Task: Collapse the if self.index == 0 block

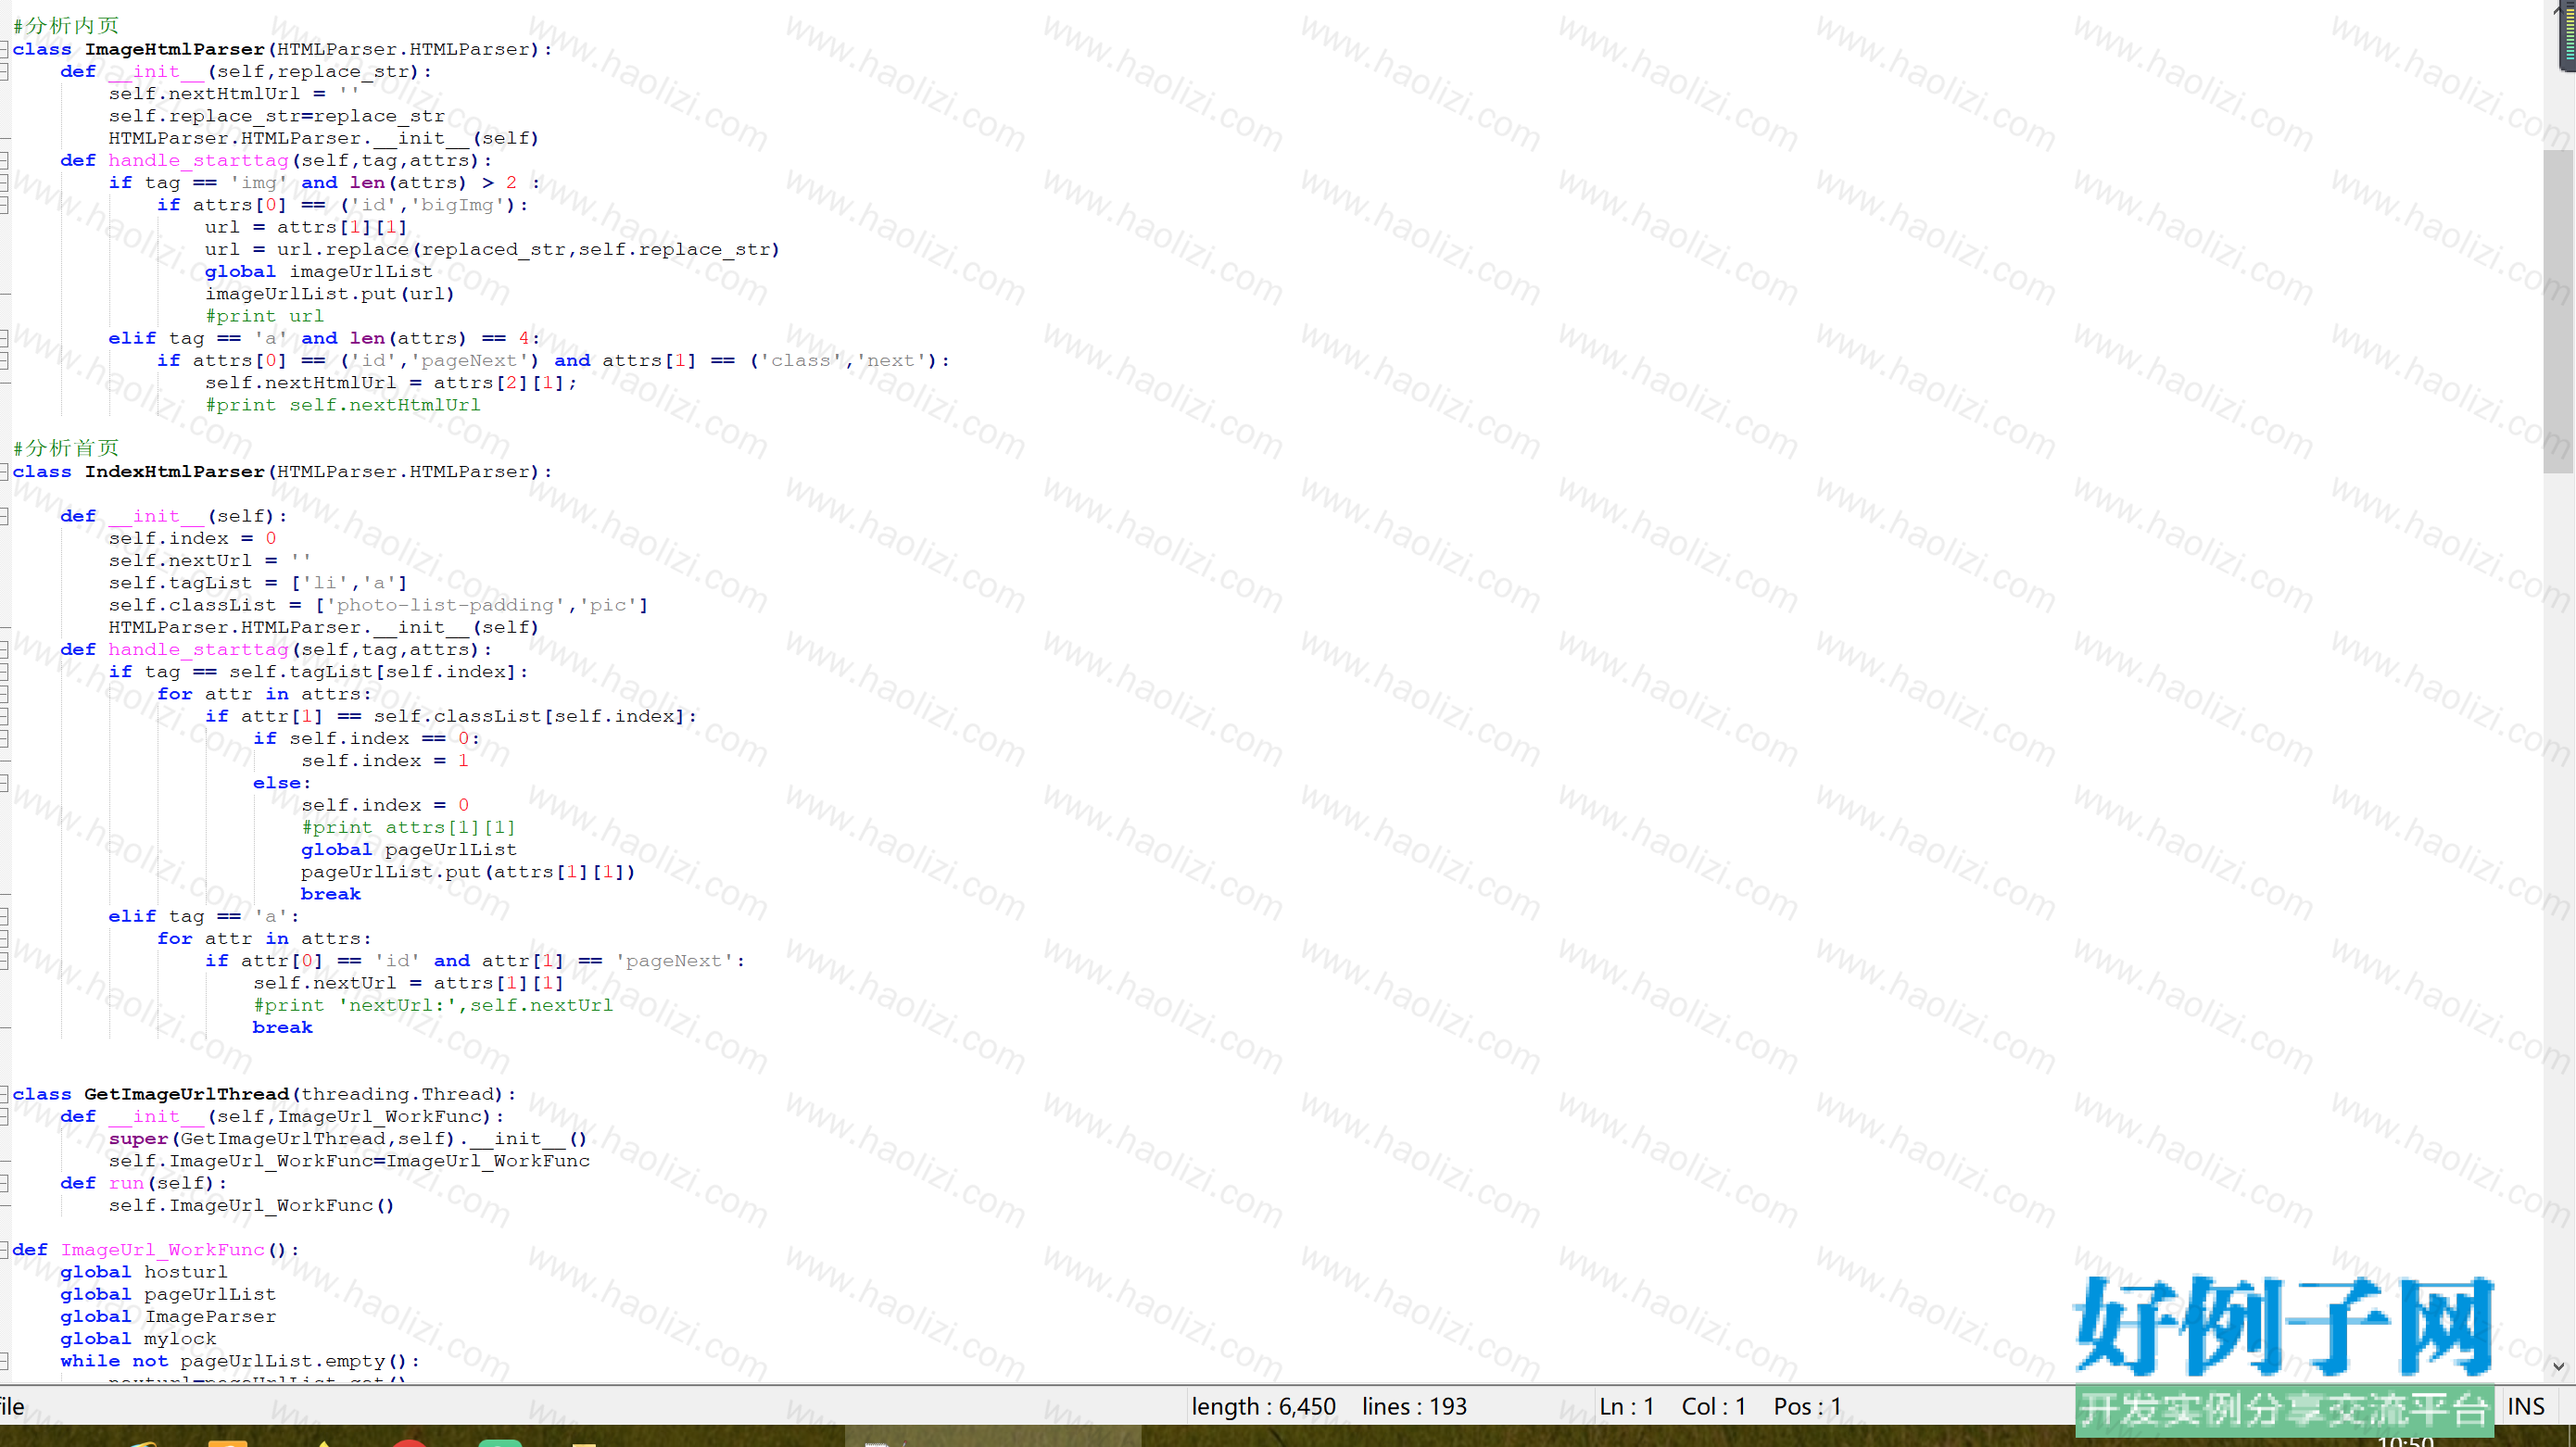Action: (4, 738)
